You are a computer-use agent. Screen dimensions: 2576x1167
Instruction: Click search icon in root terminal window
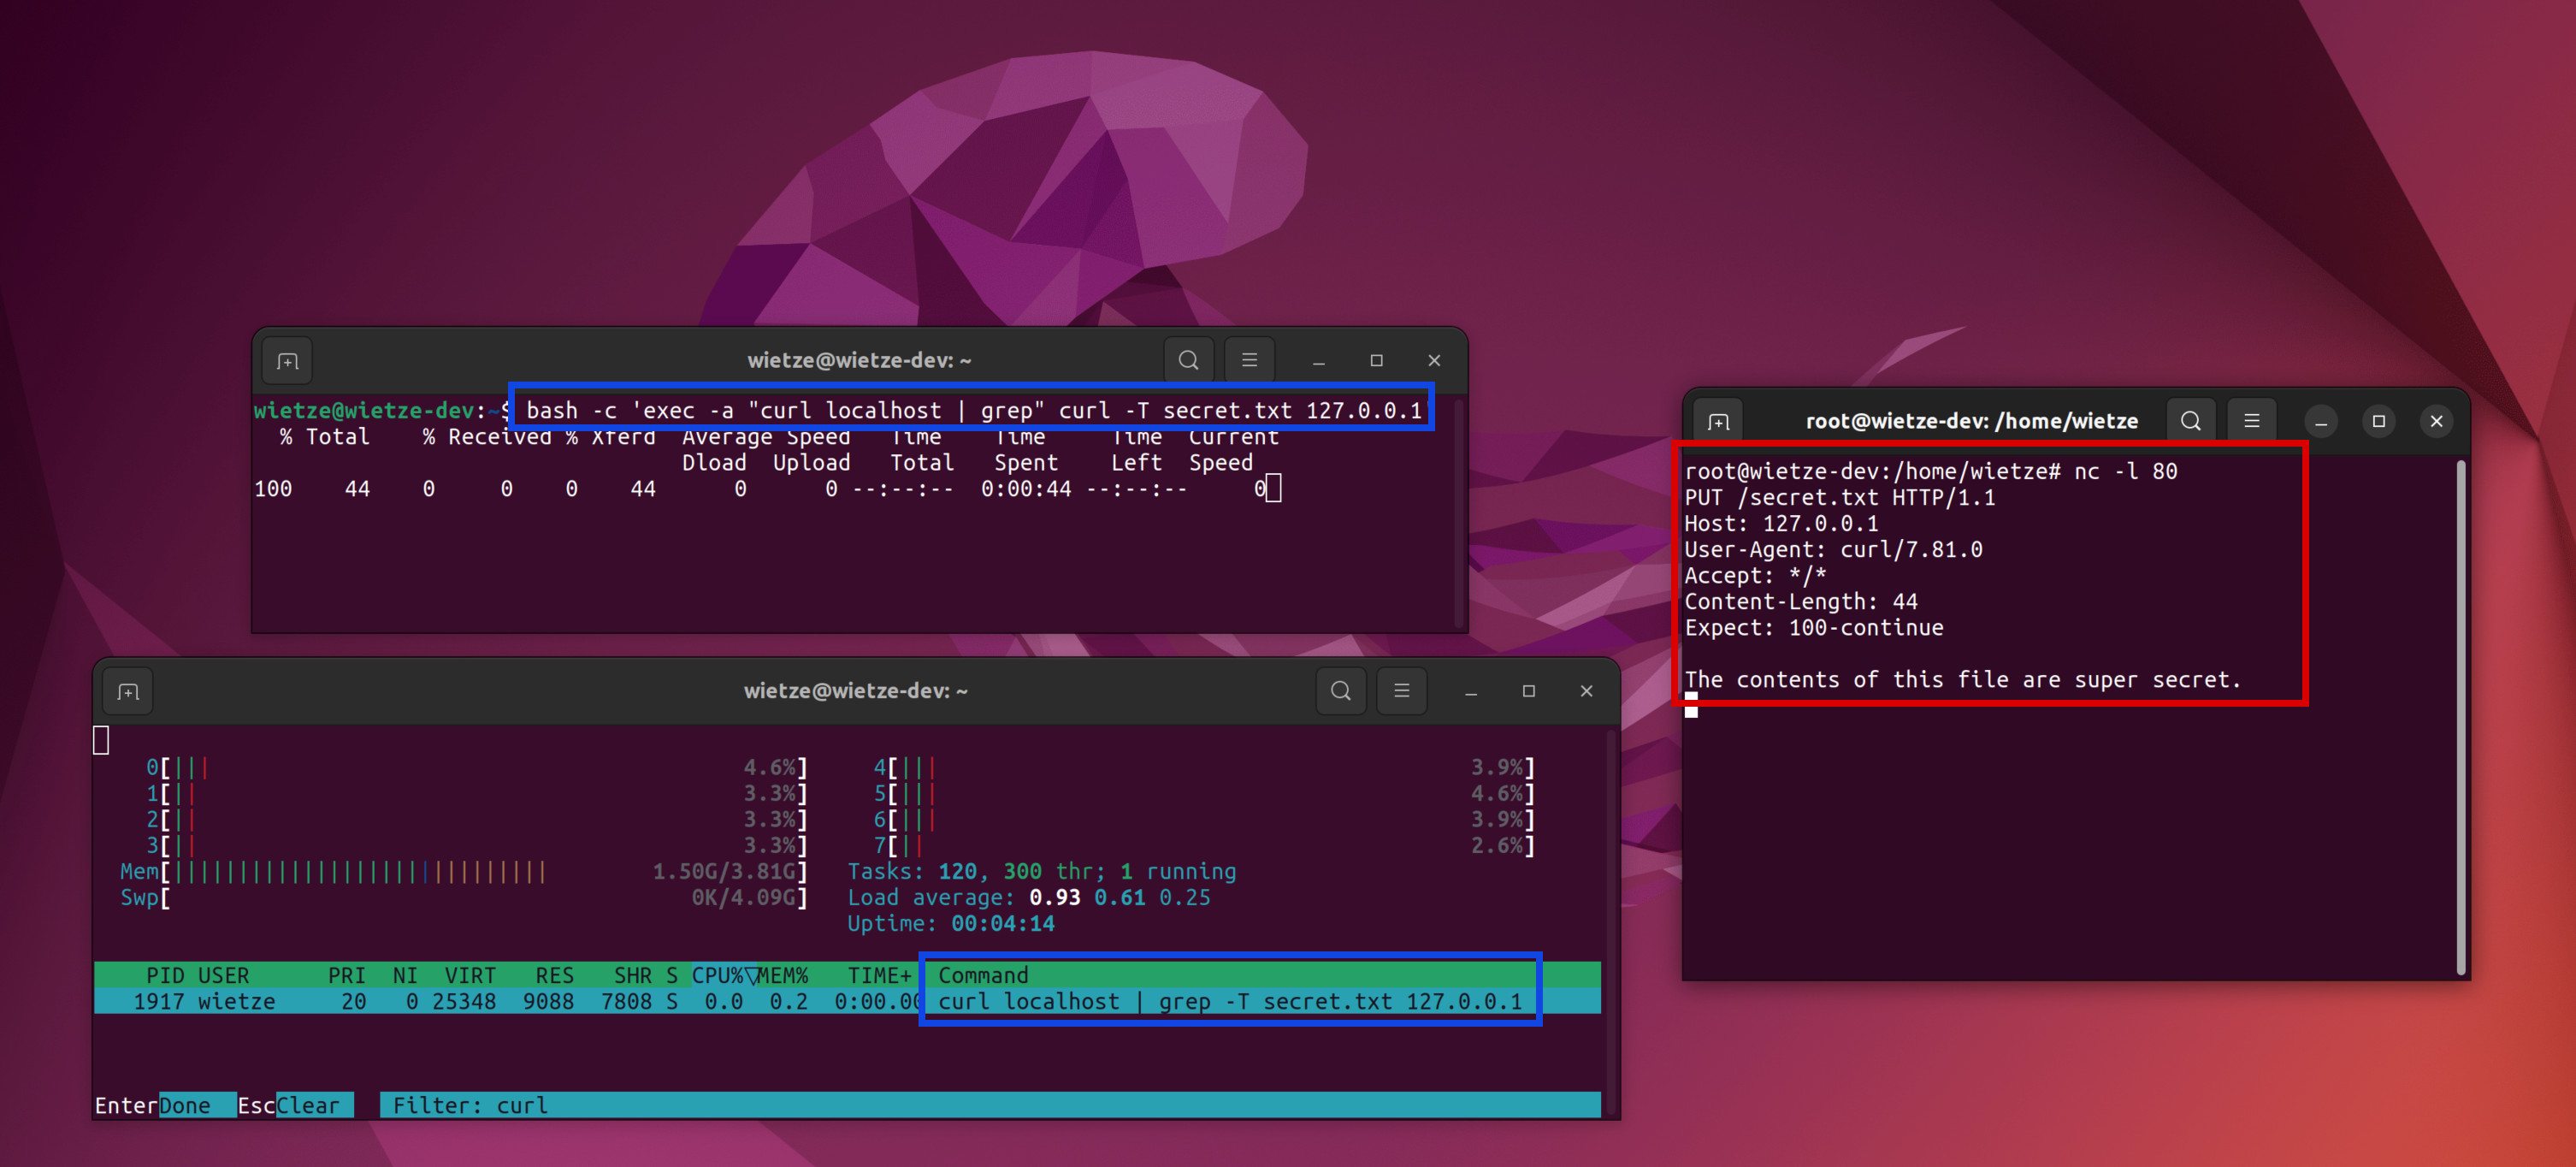pos(2191,421)
